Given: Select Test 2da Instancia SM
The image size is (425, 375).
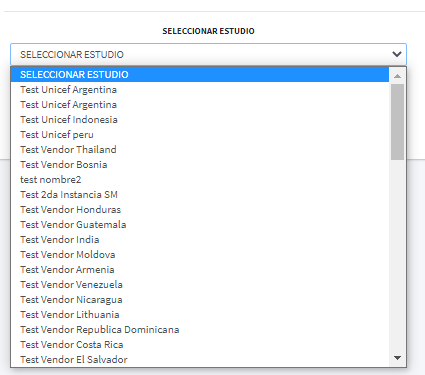Looking at the screenshot, I should 200,195.
